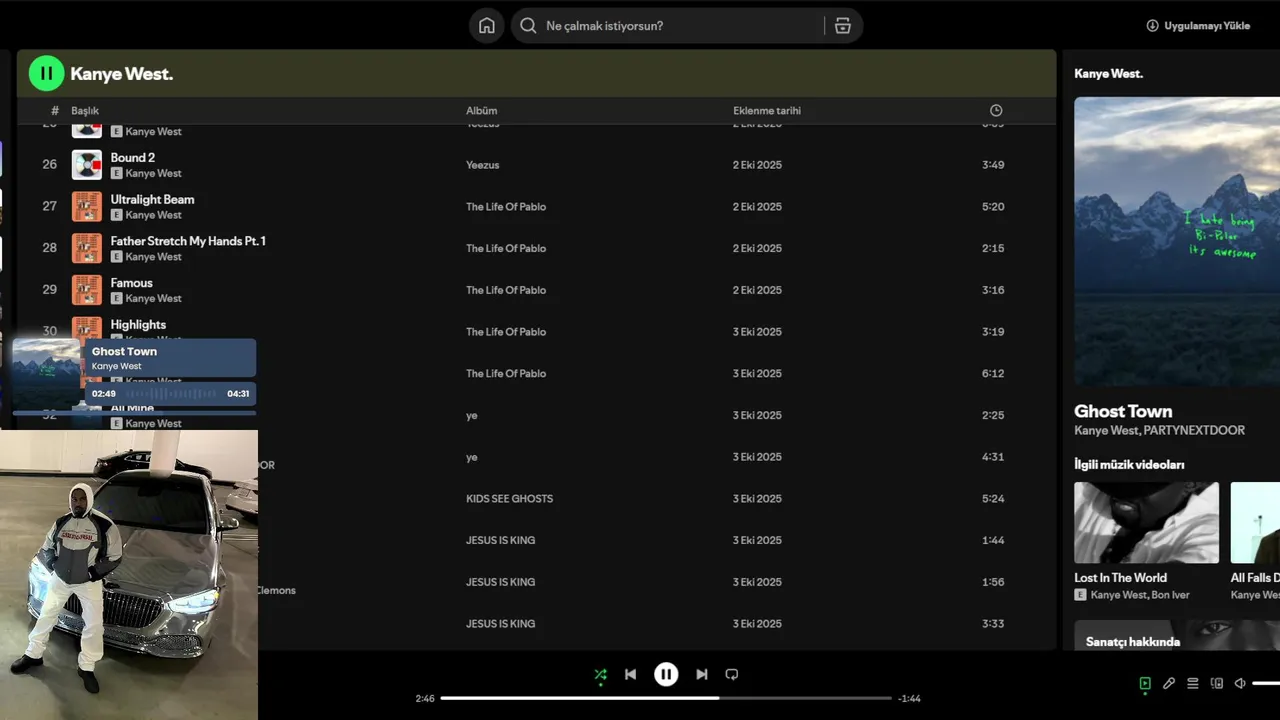Viewport: 1280px width, 720px height.
Task: Sort by the Albüm column header
Action: tap(481, 111)
